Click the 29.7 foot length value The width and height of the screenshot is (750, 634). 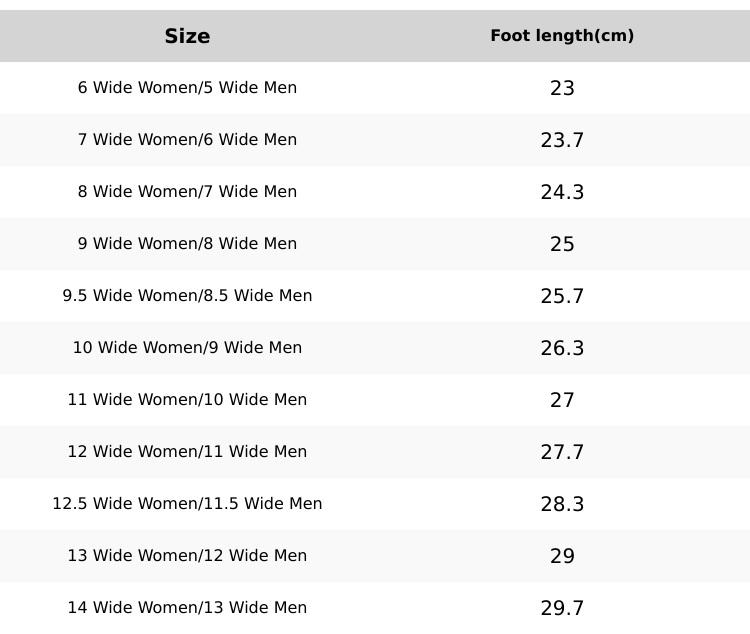(562, 608)
